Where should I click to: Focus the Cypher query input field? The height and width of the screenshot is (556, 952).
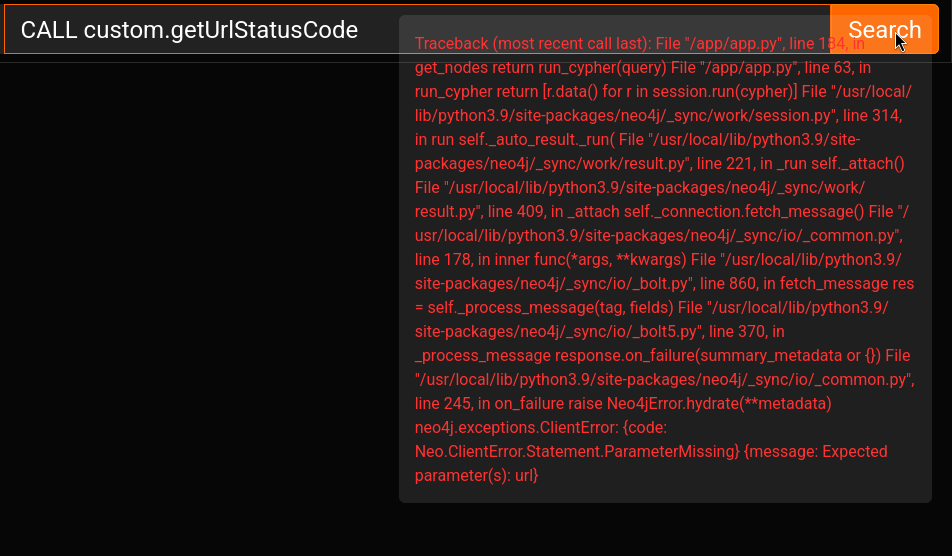pyautogui.click(x=200, y=30)
